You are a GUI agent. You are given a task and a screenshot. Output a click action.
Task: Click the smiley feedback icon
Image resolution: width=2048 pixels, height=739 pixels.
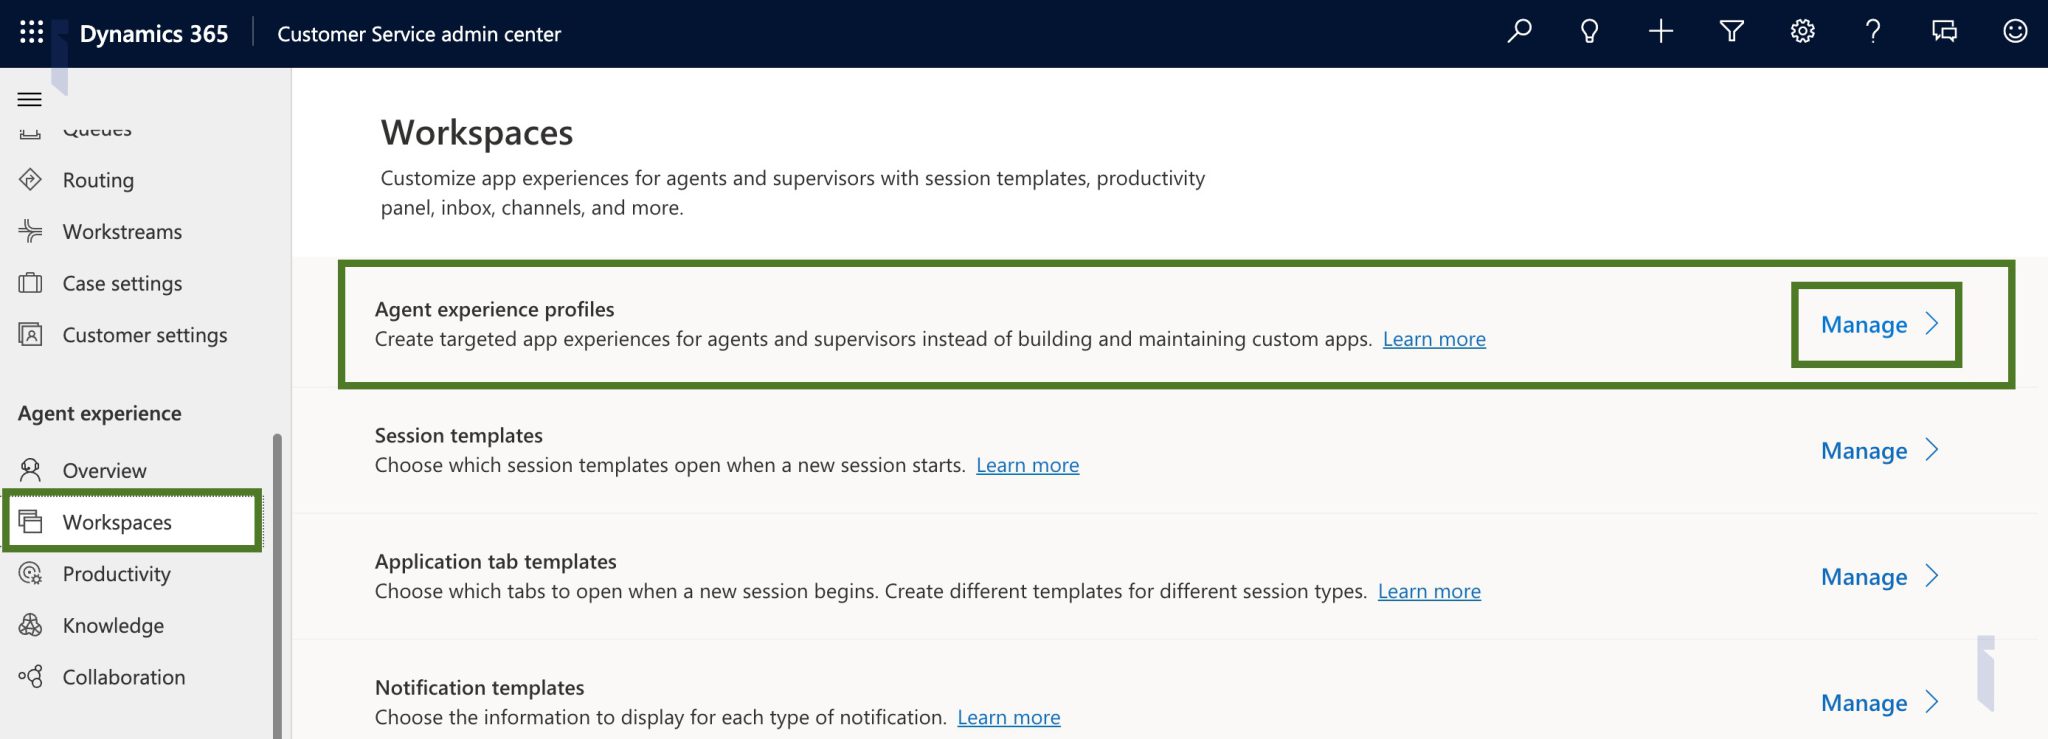(x=2015, y=32)
